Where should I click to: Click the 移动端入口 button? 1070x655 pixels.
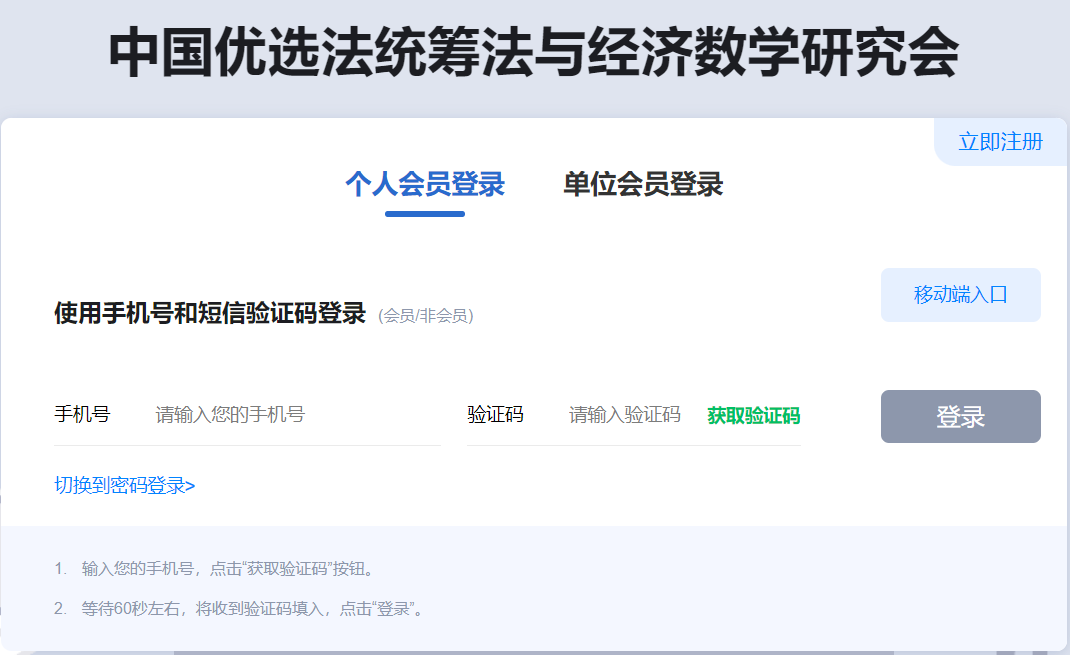[x=959, y=294]
